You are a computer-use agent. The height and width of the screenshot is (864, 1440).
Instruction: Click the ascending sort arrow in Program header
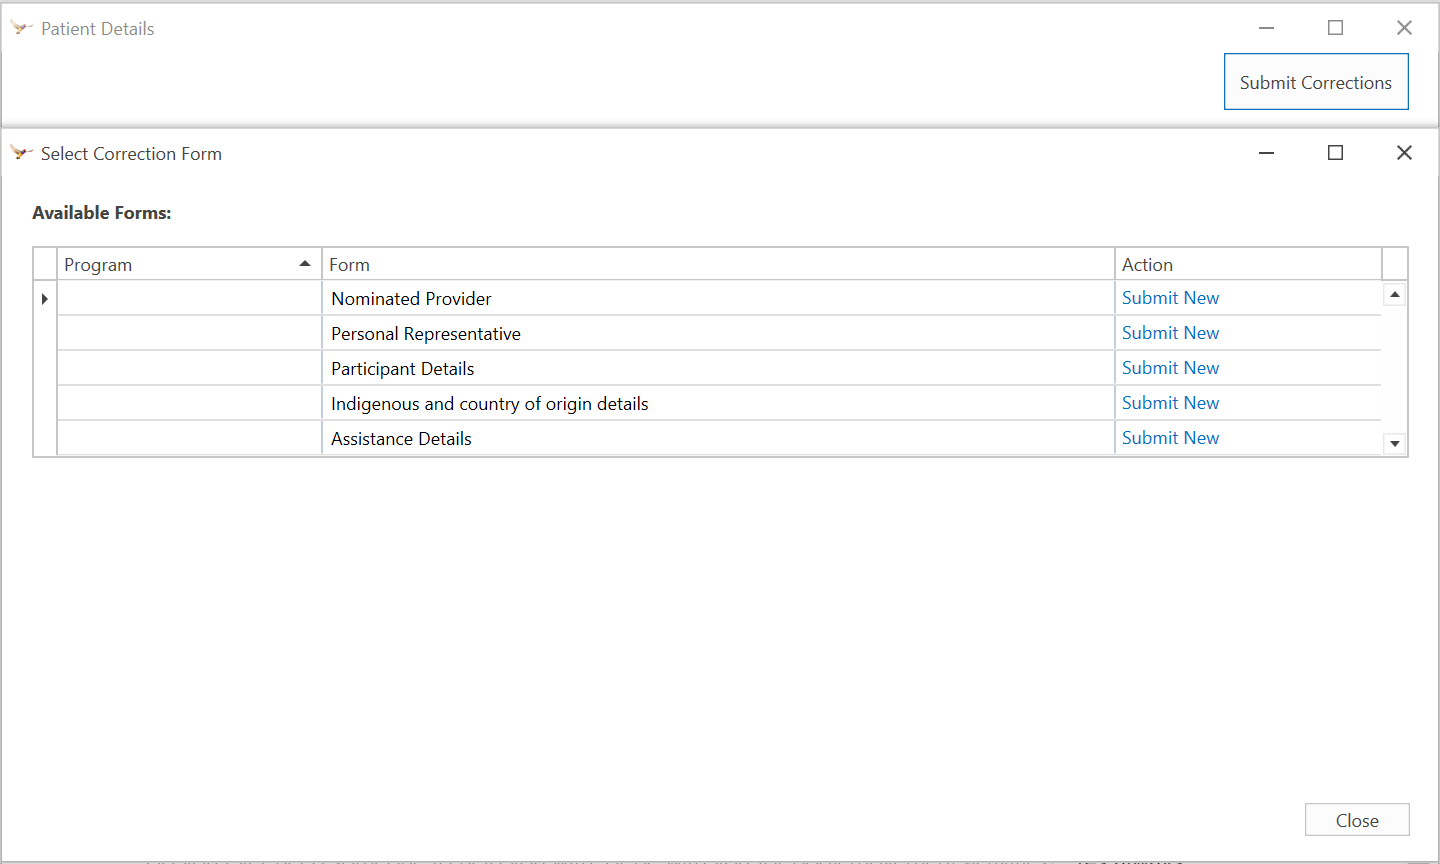tap(305, 264)
